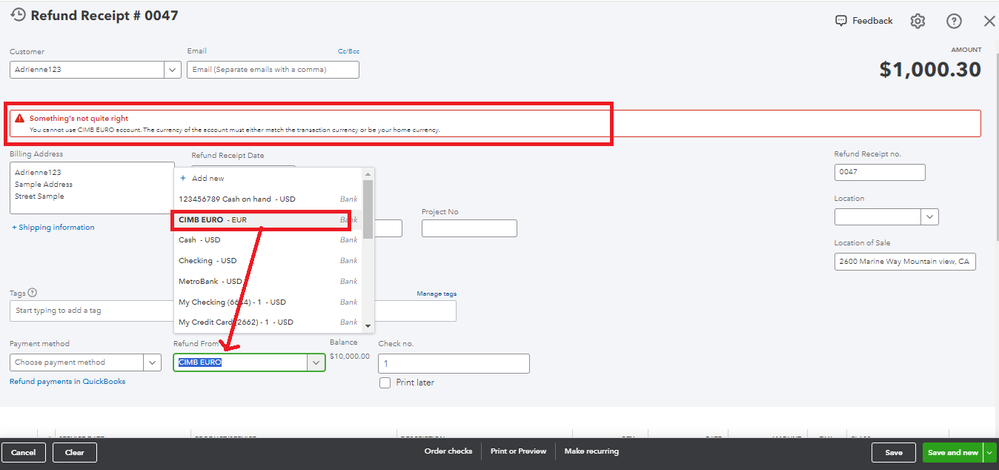Click the Check no. field
This screenshot has height=470, width=999.
[454, 364]
